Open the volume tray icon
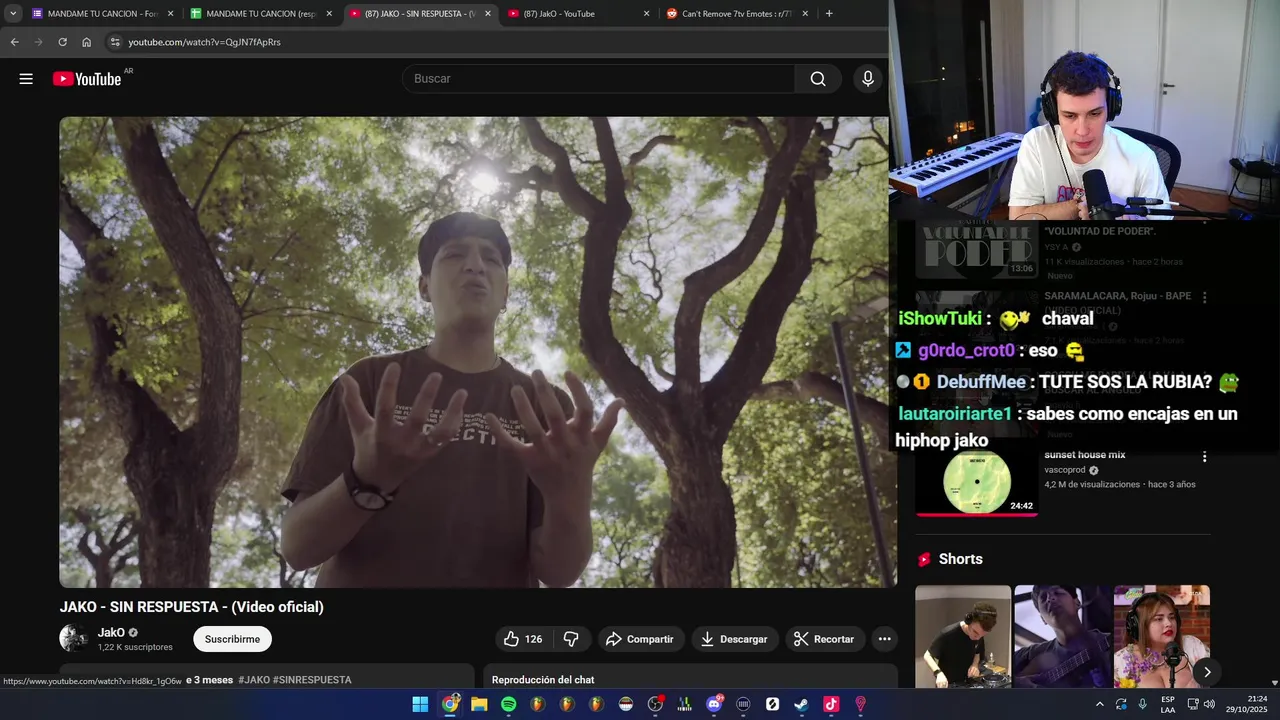The height and width of the screenshot is (720, 1280). click(1209, 704)
